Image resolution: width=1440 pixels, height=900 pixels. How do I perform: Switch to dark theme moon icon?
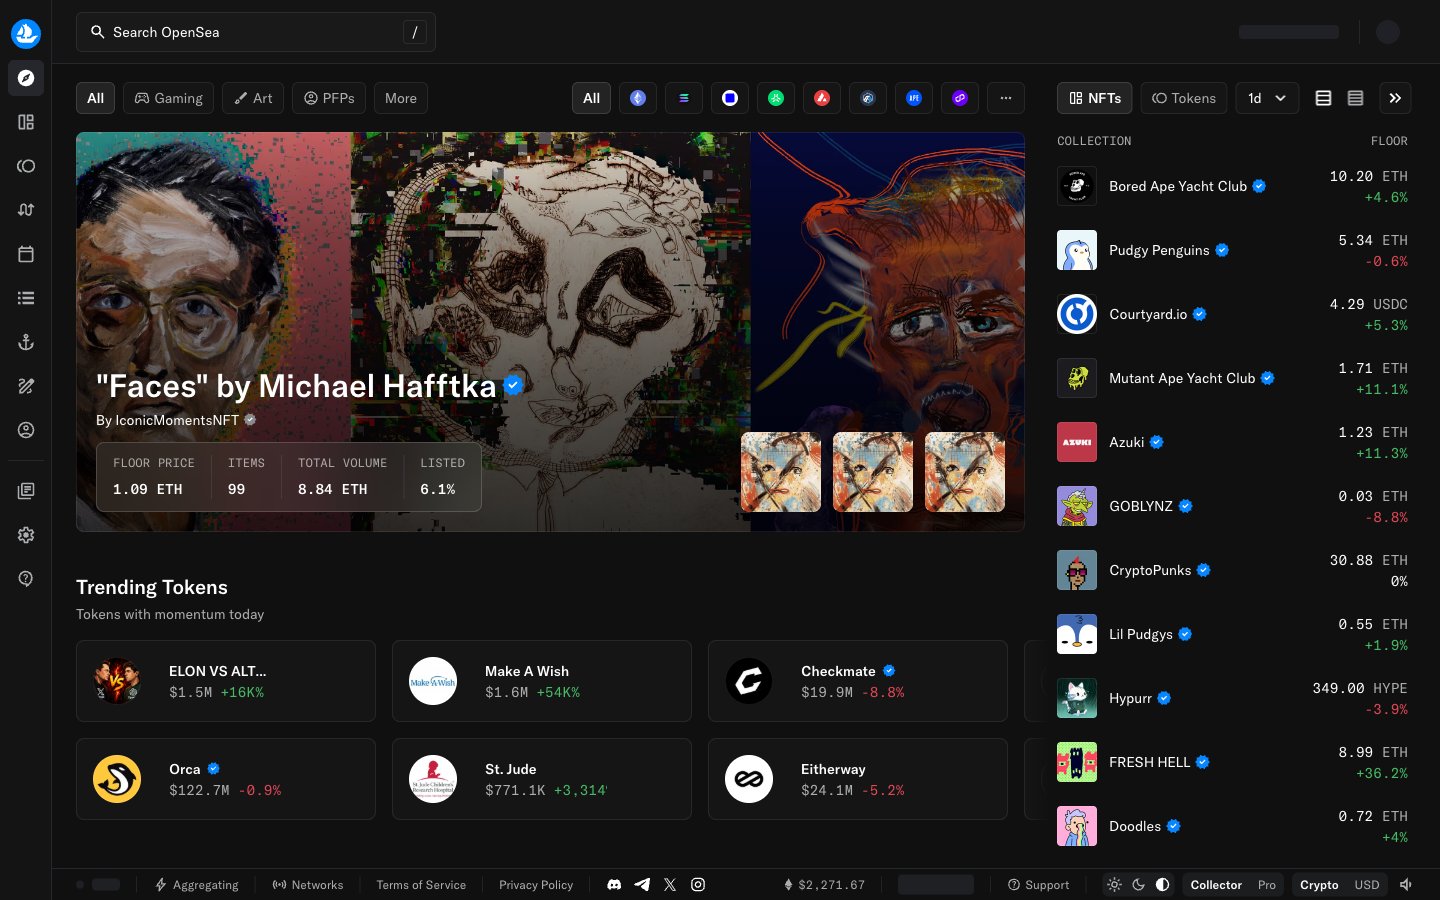pyautogui.click(x=1138, y=885)
